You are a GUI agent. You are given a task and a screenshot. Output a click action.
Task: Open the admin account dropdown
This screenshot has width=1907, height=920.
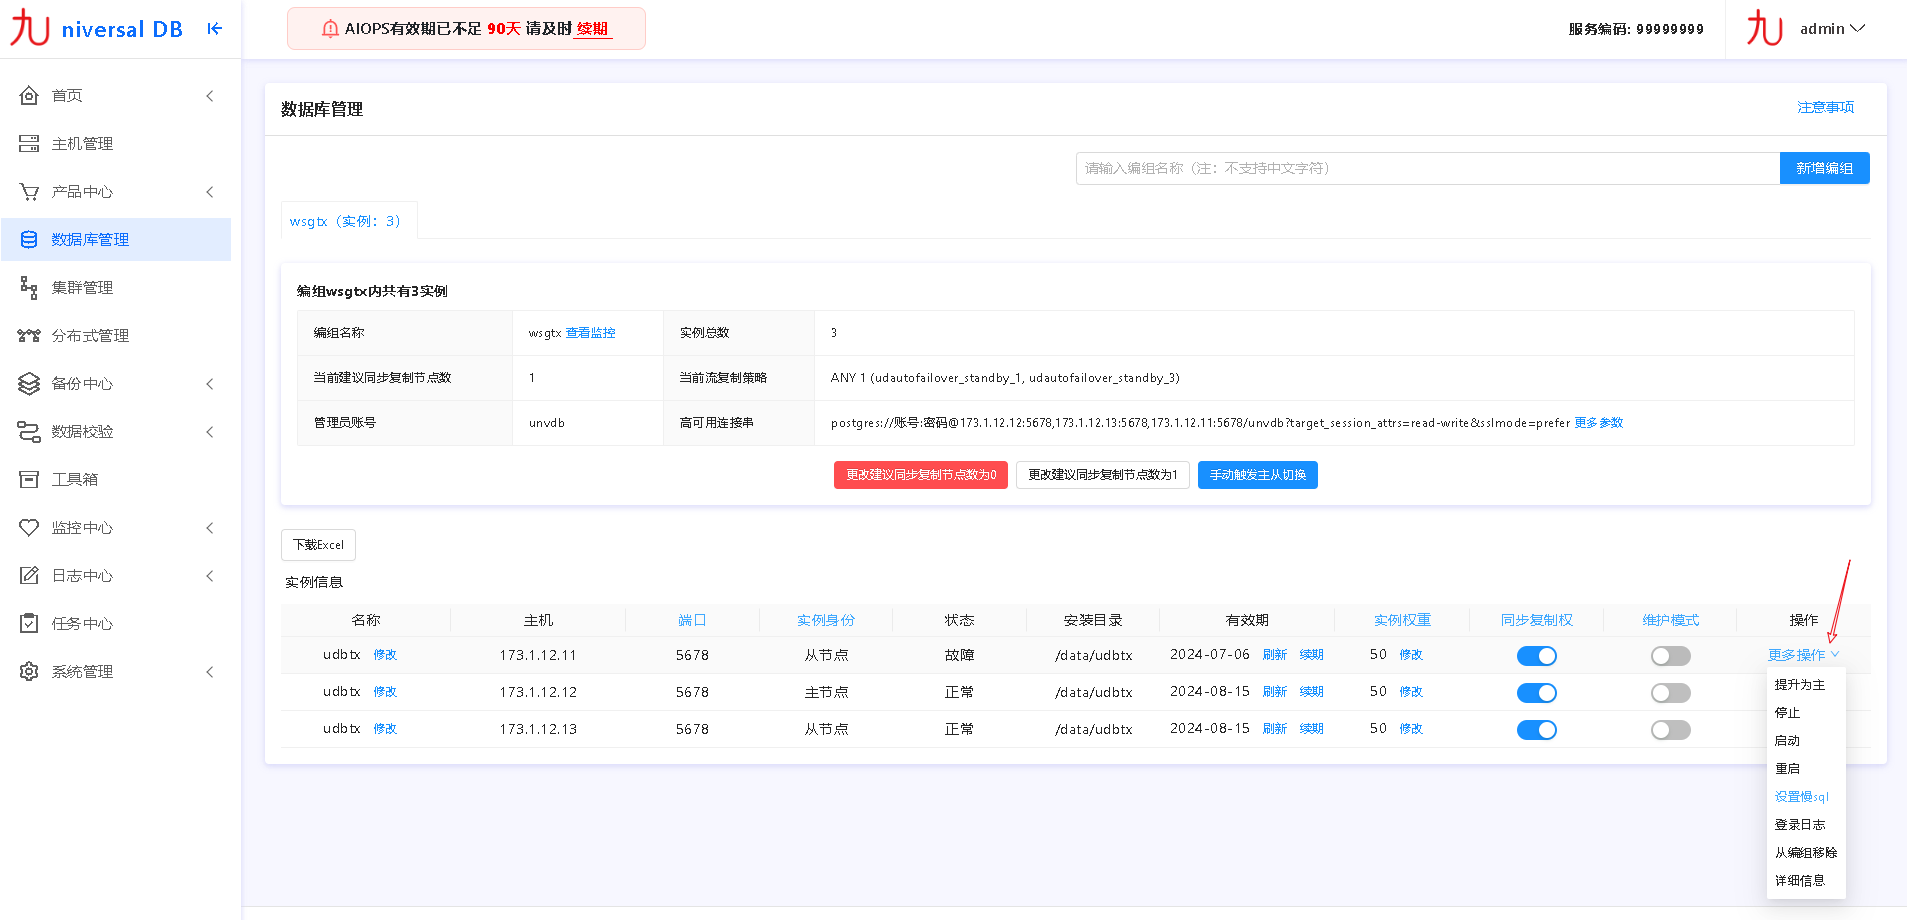pos(1832,28)
